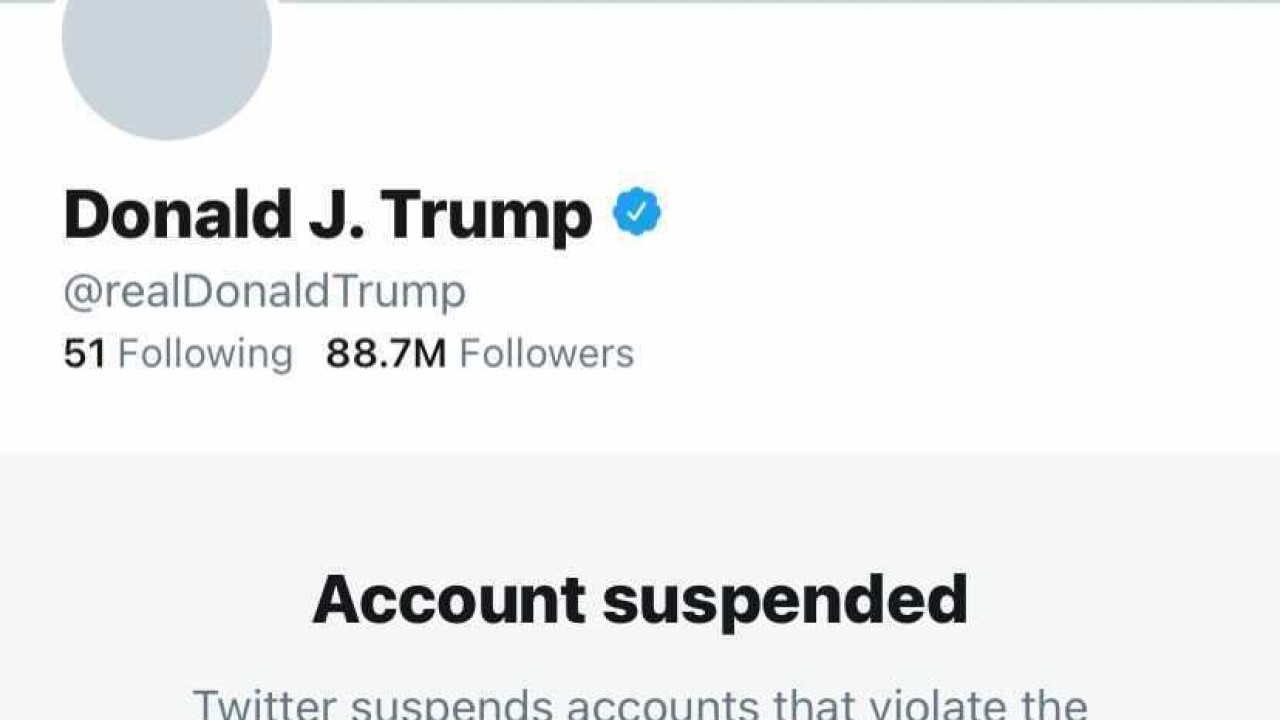This screenshot has width=1280, height=720.
Task: Click the final word "the" in the notice
Action: [x=1049, y=704]
